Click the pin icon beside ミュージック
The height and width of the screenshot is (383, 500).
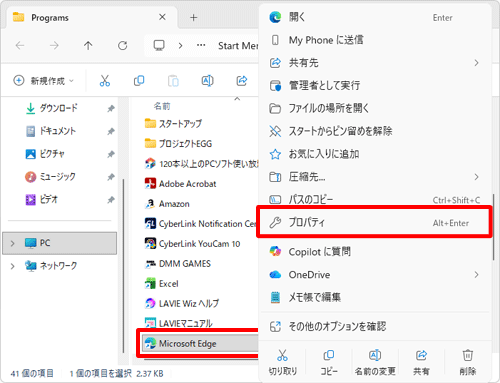[x=111, y=177]
